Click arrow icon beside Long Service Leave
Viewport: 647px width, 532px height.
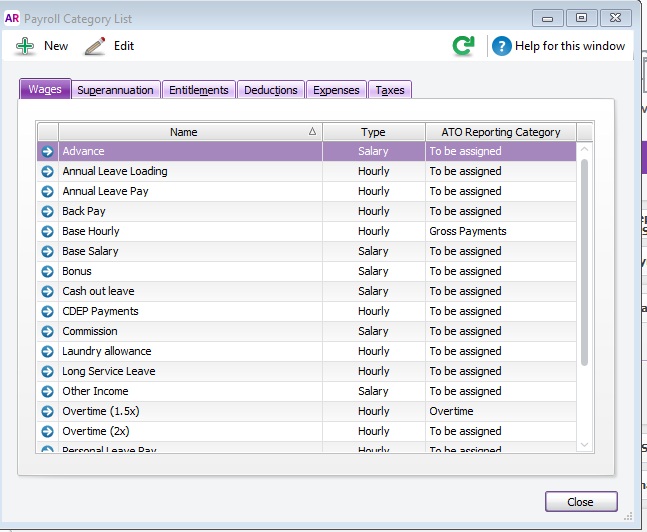[47, 372]
